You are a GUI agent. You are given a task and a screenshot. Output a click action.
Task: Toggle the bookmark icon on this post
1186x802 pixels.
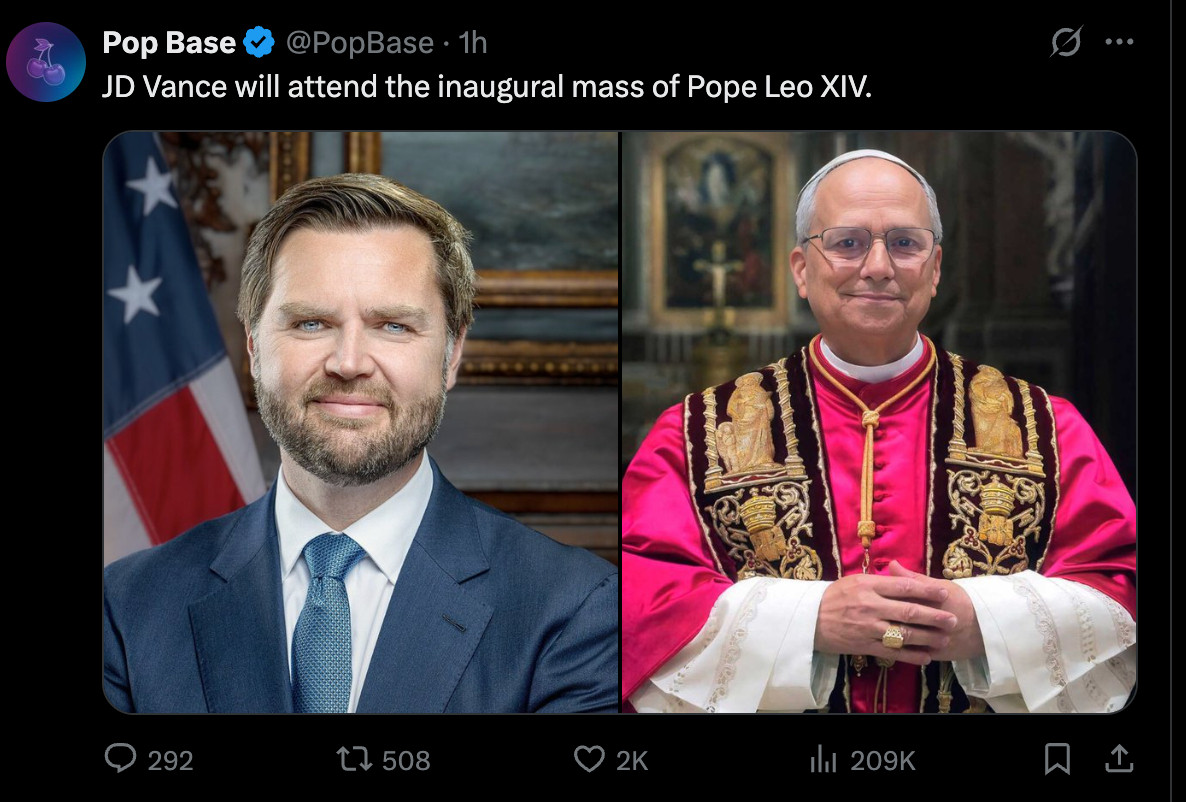(1057, 759)
